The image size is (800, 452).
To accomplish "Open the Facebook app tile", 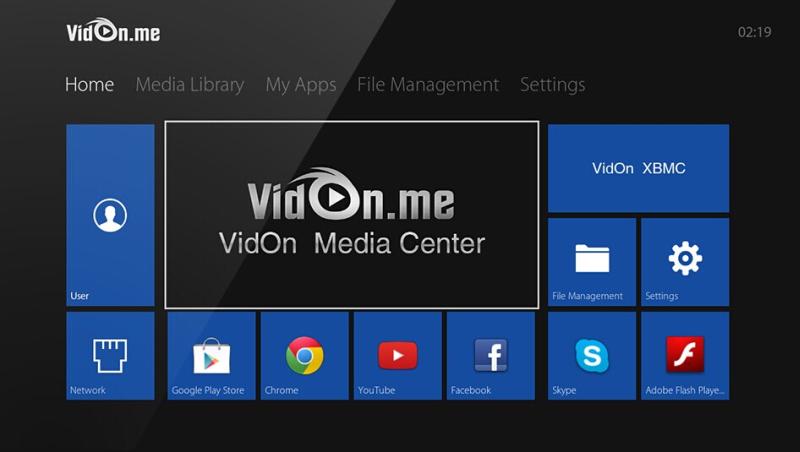I will click(x=490, y=355).
